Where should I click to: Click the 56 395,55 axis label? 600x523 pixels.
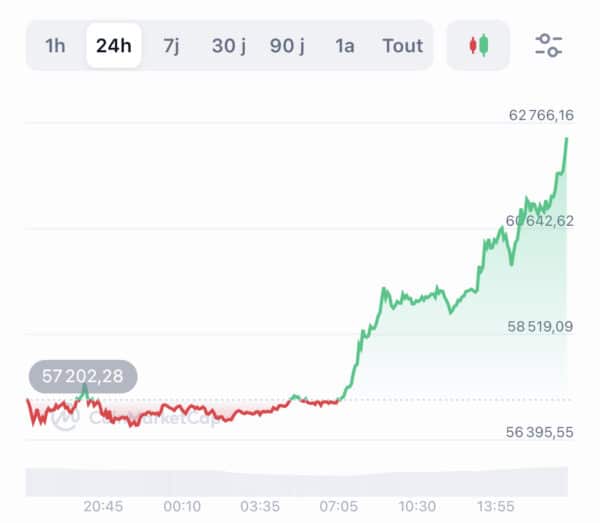pos(540,432)
